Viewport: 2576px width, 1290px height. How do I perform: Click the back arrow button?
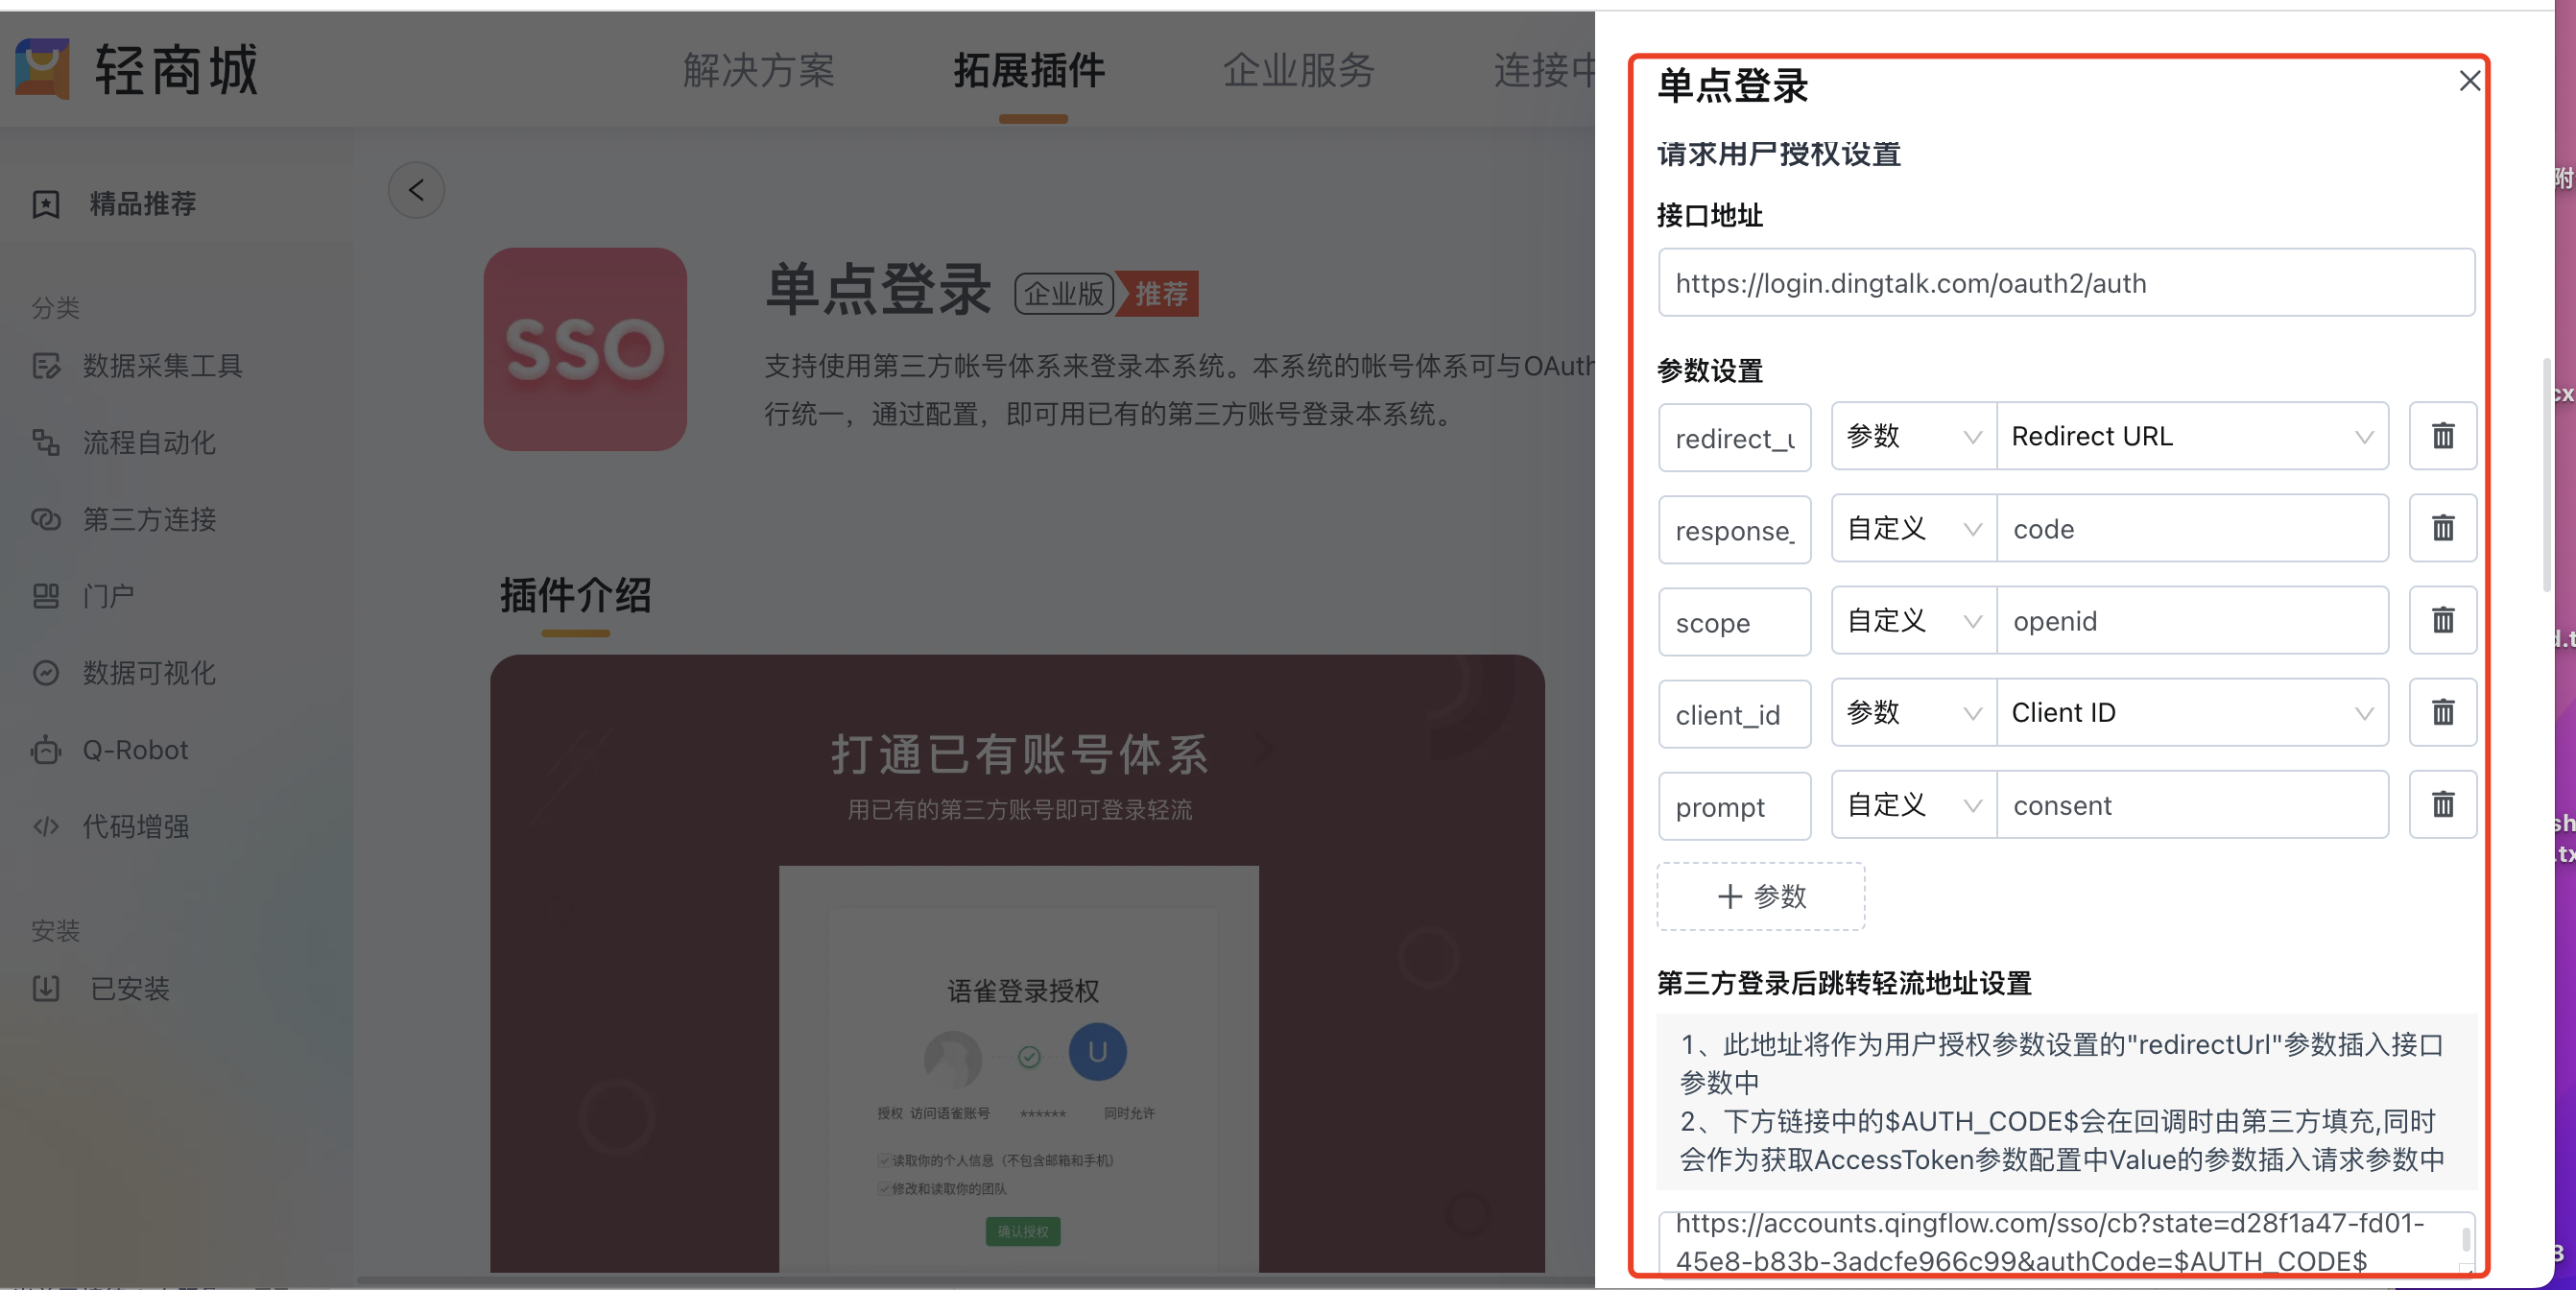click(416, 190)
